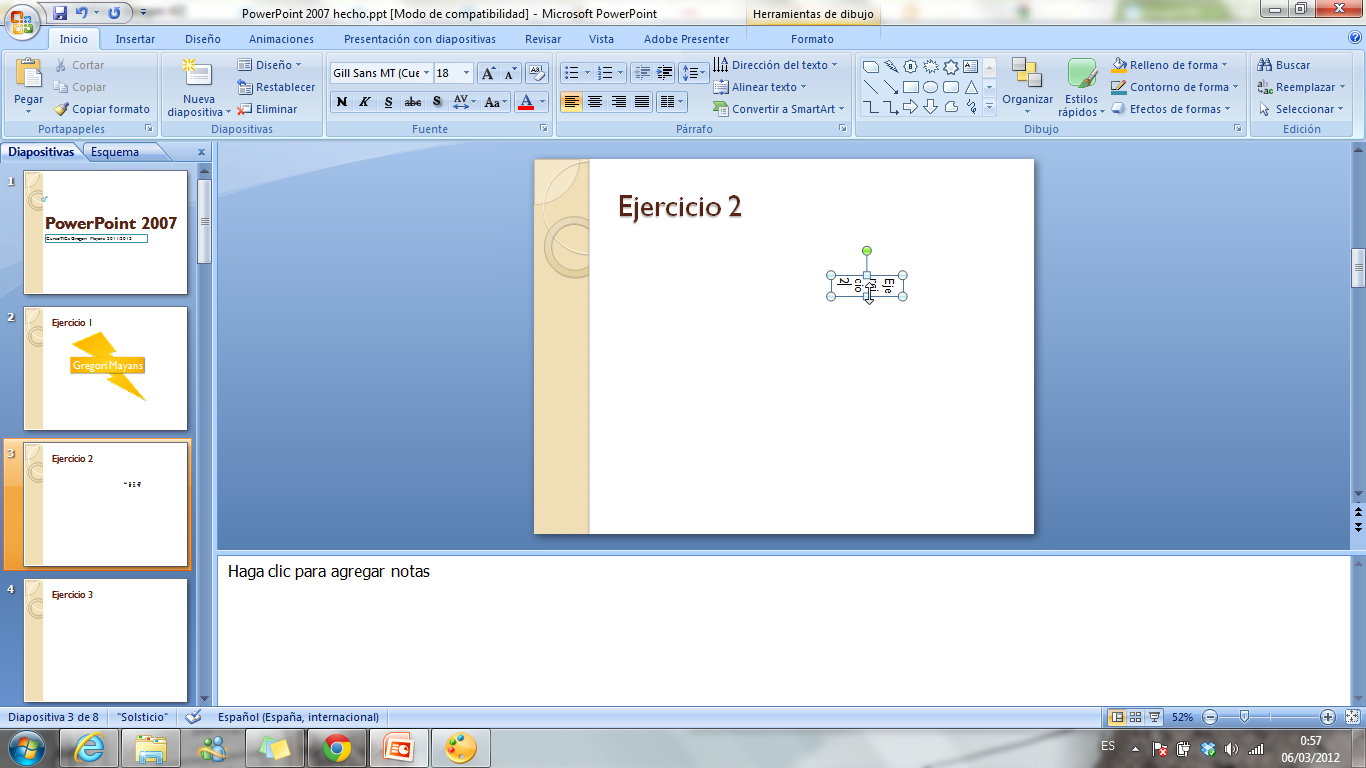Click Restablecer slide button
1366x768 pixels.
coord(276,87)
